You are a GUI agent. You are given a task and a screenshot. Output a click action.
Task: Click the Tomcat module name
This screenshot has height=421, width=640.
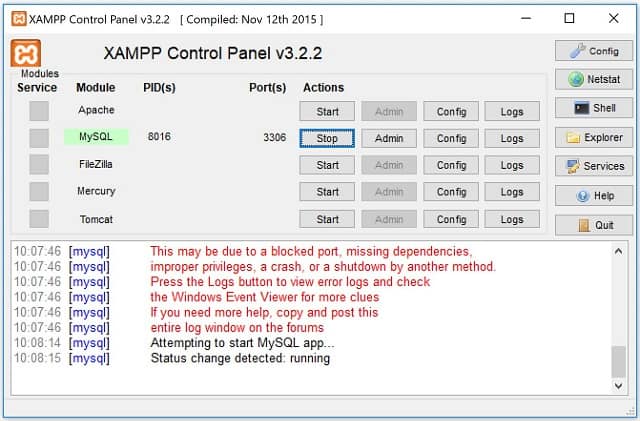pos(96,219)
